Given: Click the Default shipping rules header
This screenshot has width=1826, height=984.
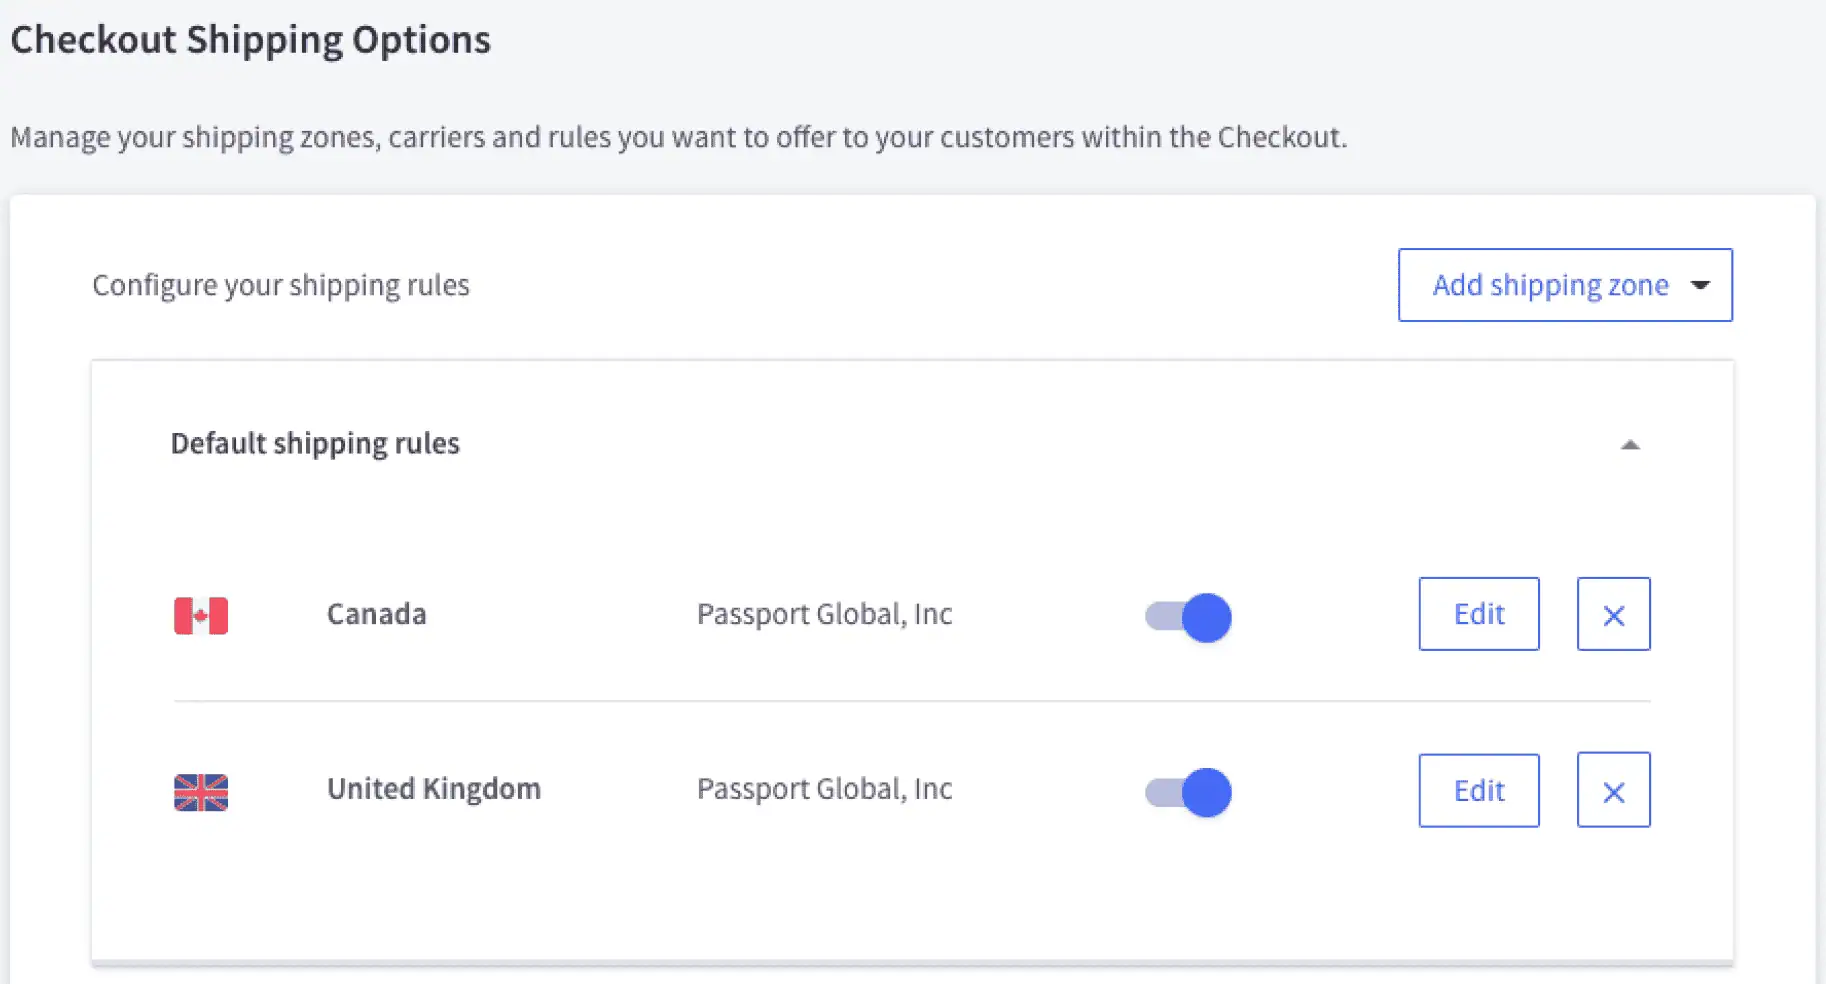Looking at the screenshot, I should point(315,443).
